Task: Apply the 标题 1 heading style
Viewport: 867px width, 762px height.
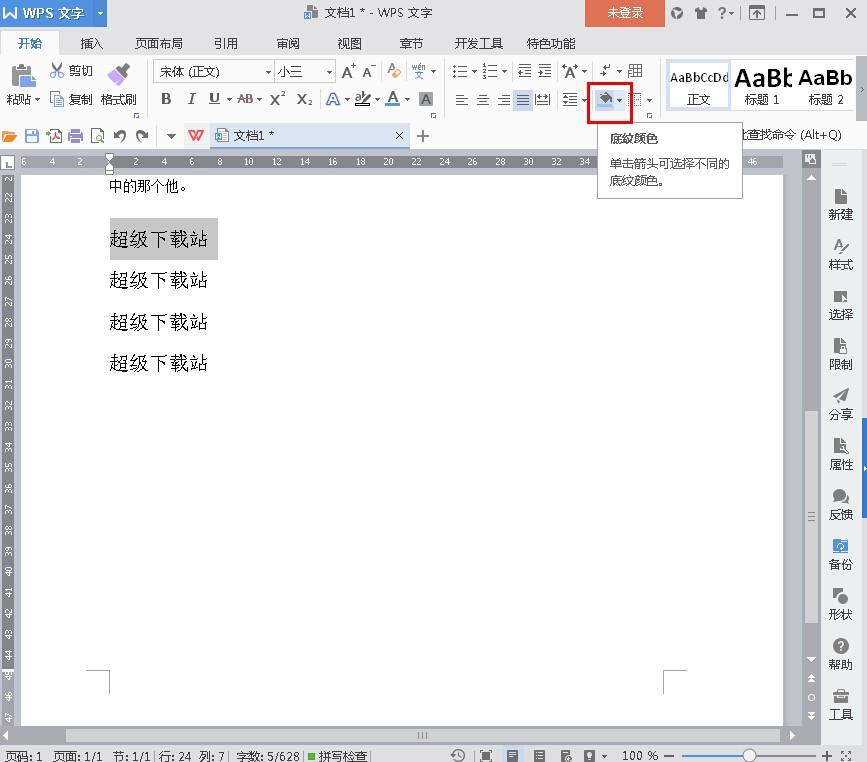Action: pos(762,84)
